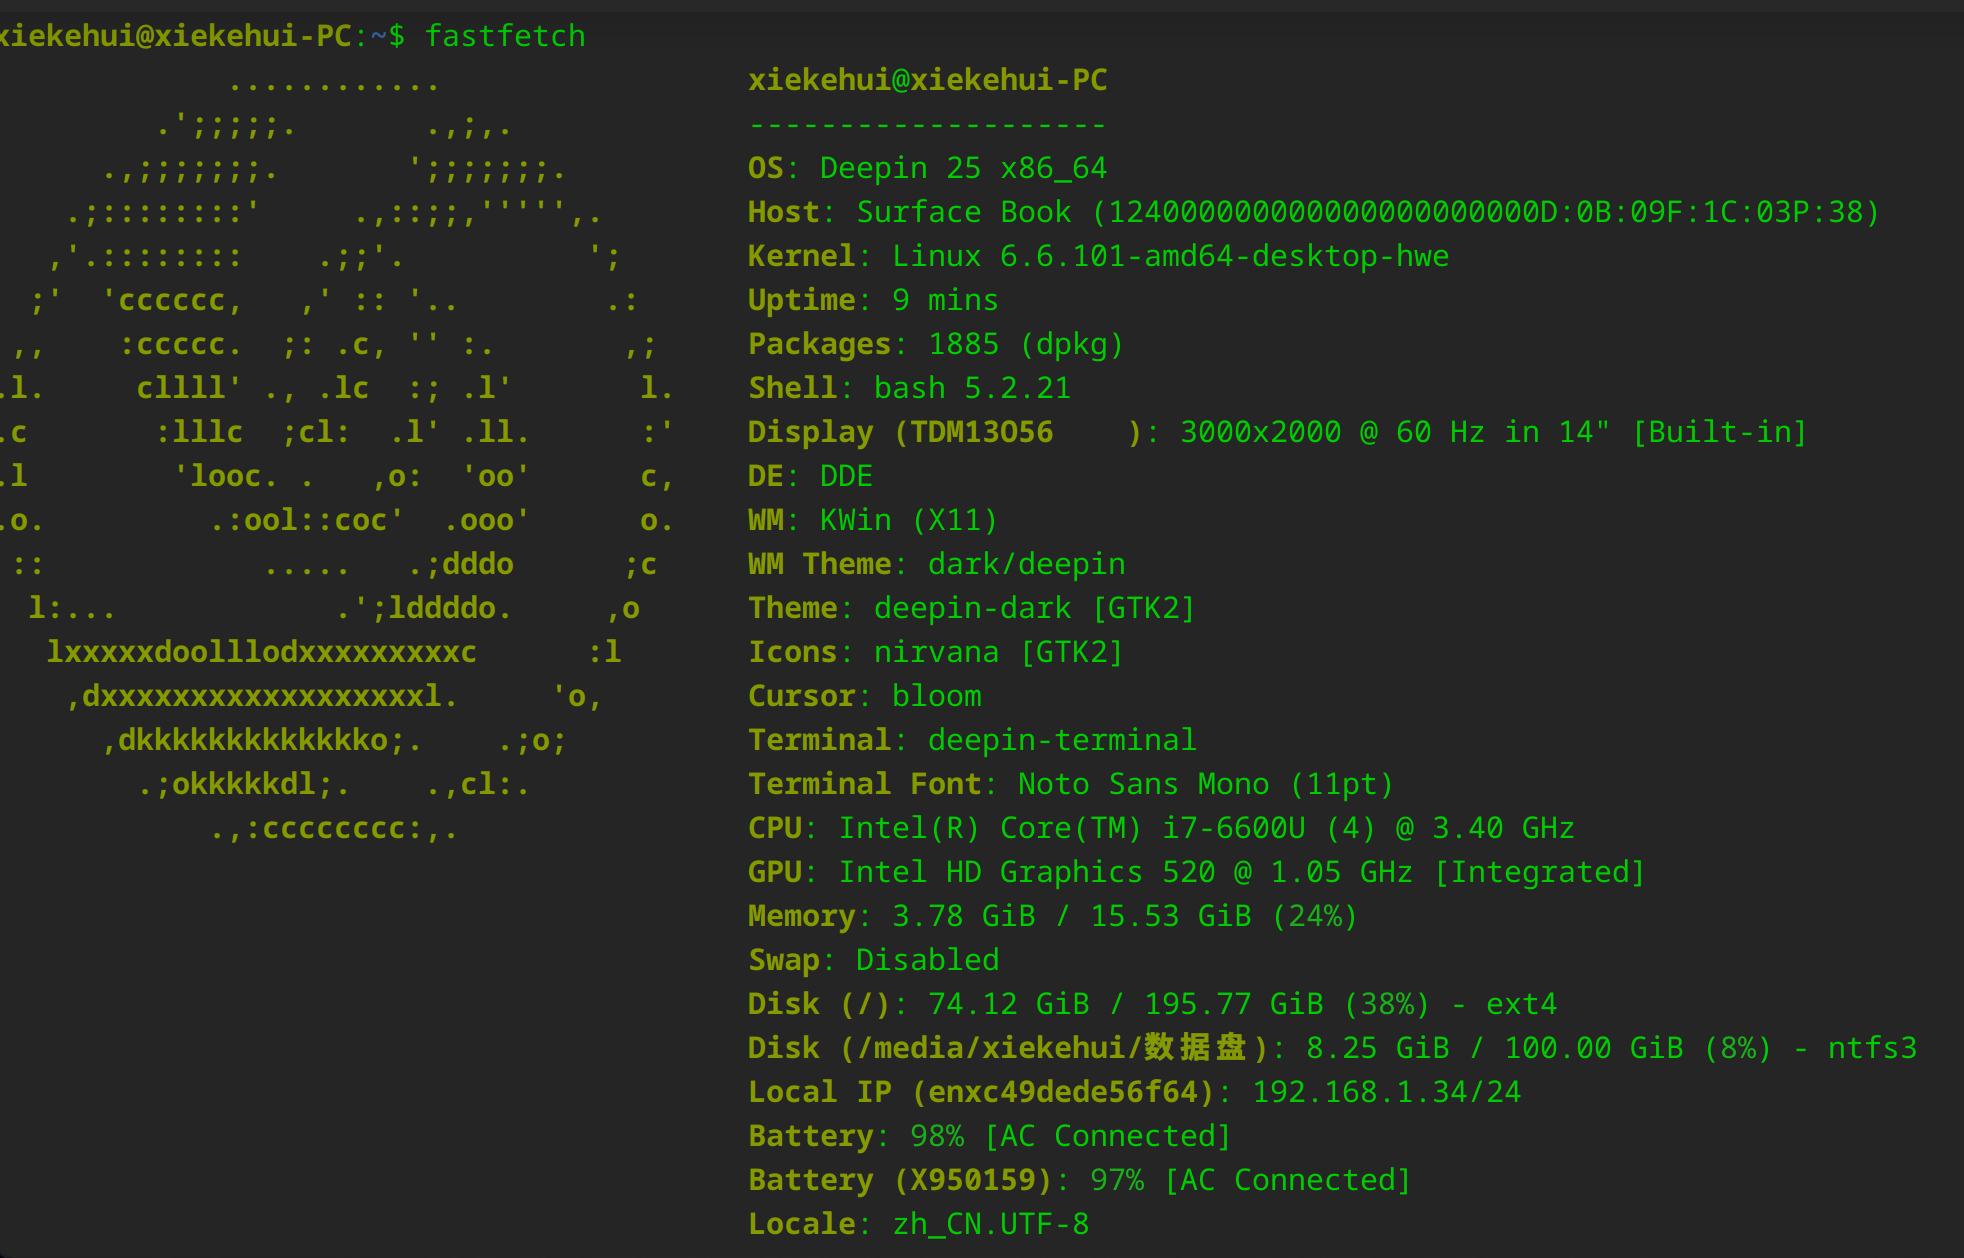Click the 'Battery: 98% [AC Connected]' line
This screenshot has width=1964, height=1258.
point(990,1136)
